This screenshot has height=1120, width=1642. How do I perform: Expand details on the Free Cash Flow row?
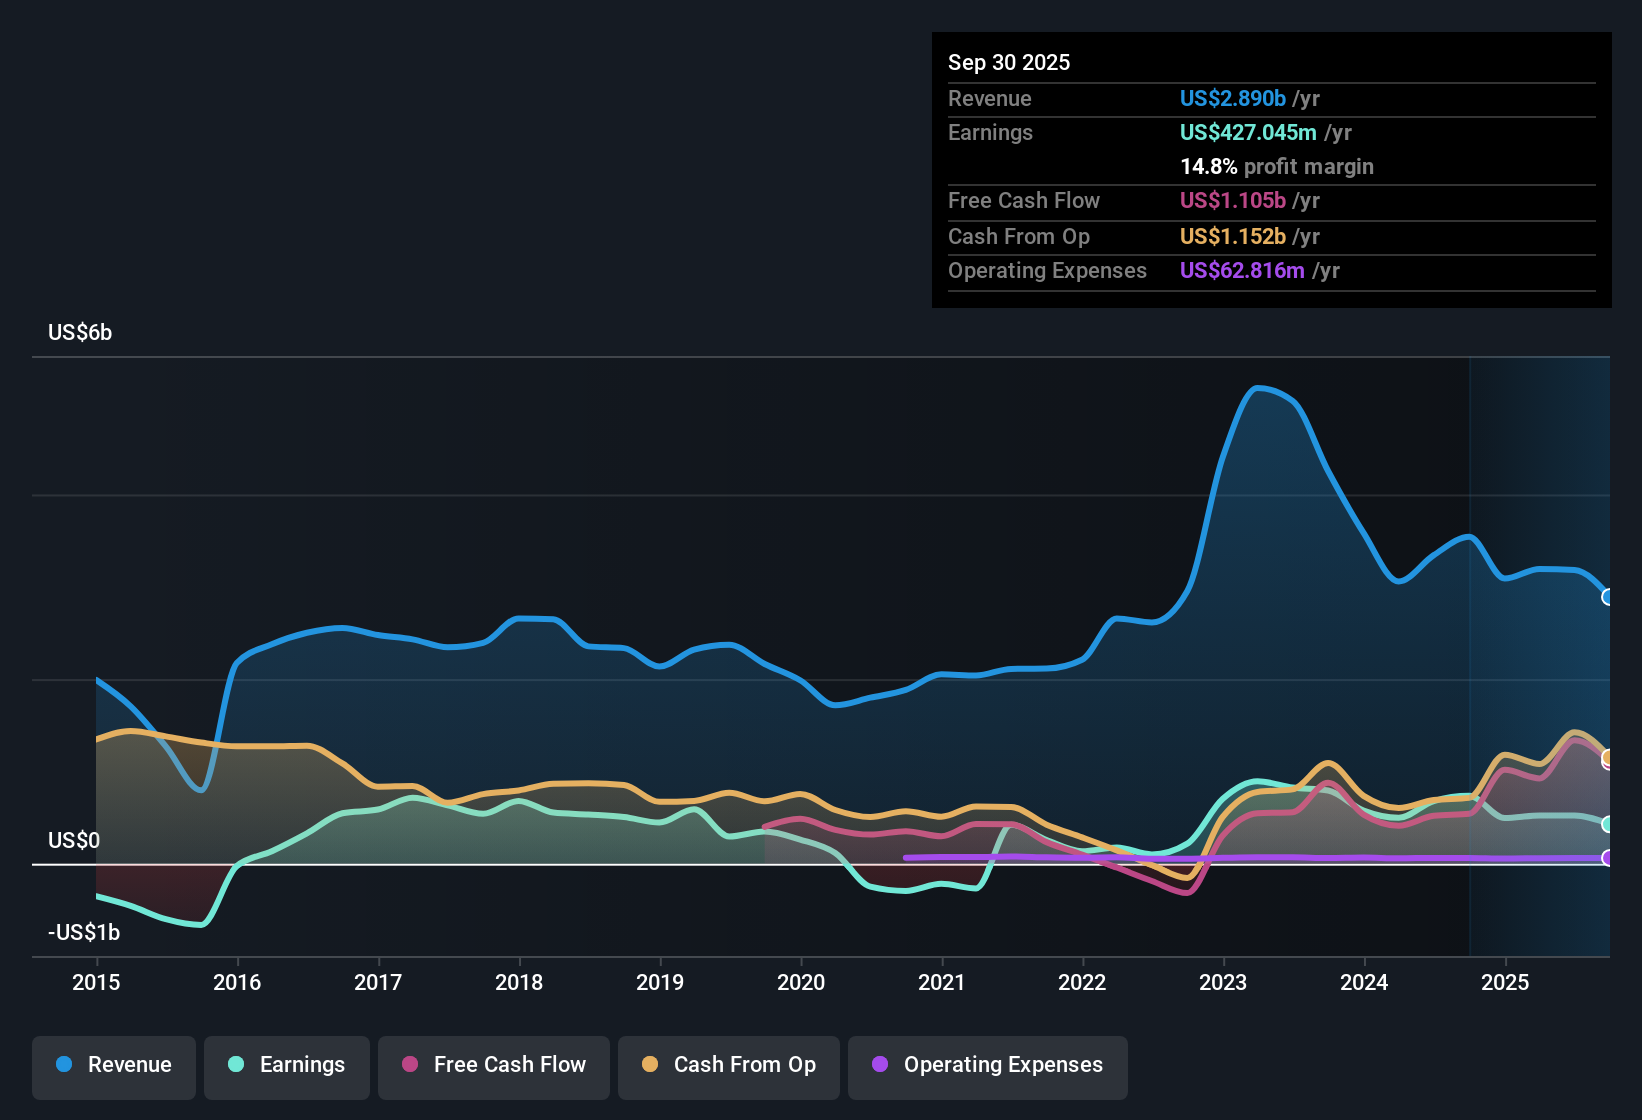pyautogui.click(x=1024, y=200)
